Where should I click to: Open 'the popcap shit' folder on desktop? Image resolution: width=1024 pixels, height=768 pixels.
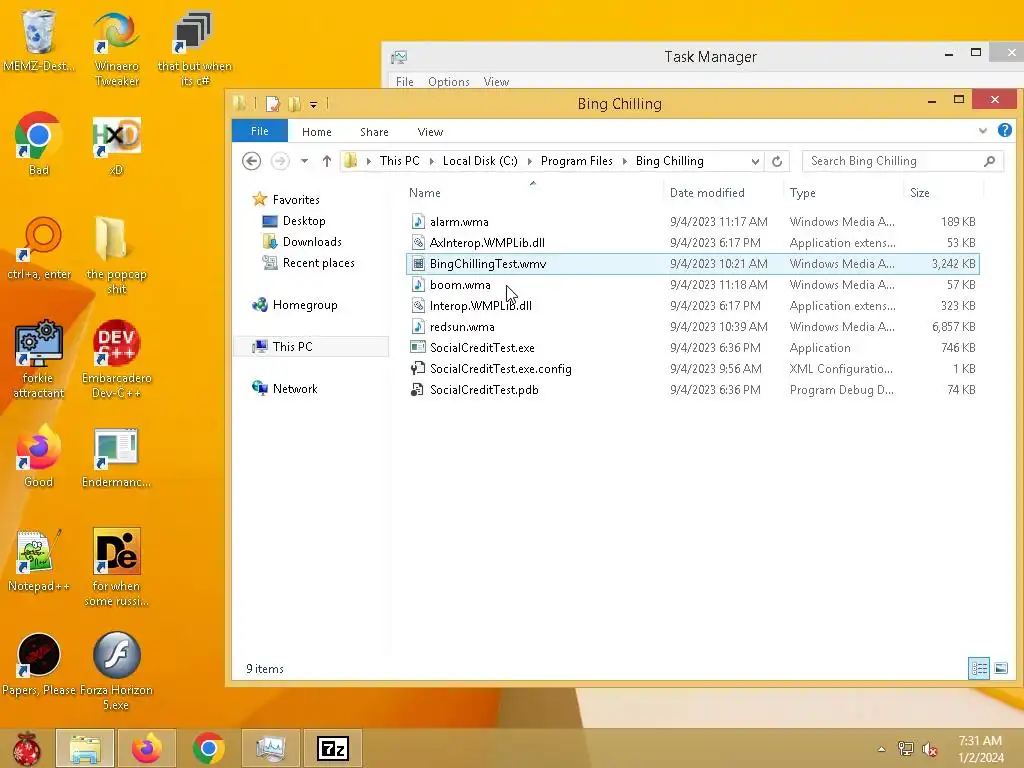pyautogui.click(x=116, y=255)
